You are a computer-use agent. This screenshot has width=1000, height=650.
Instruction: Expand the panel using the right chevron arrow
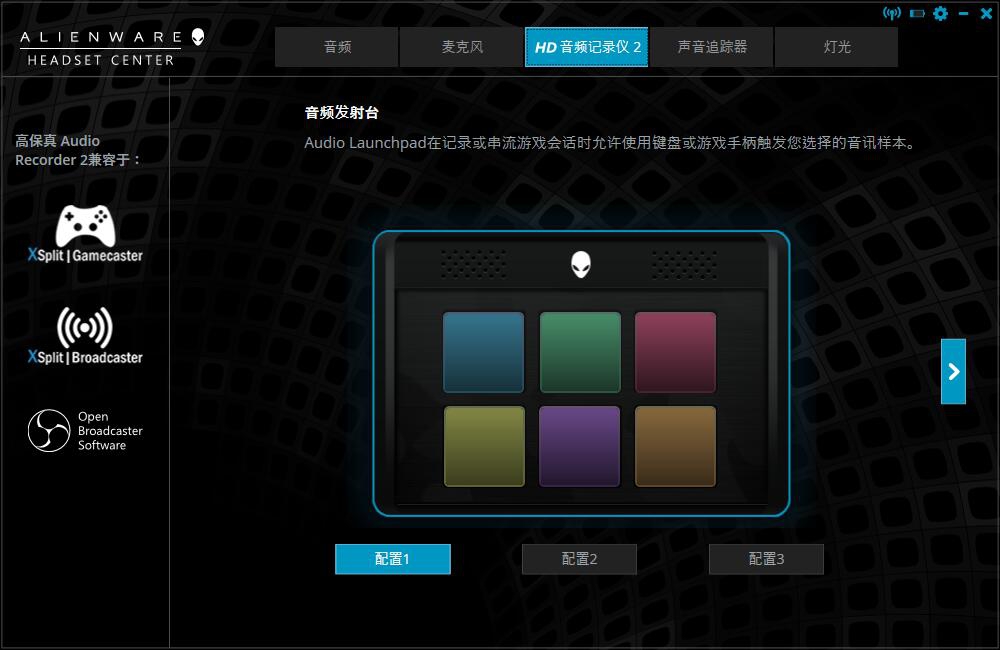tap(951, 370)
